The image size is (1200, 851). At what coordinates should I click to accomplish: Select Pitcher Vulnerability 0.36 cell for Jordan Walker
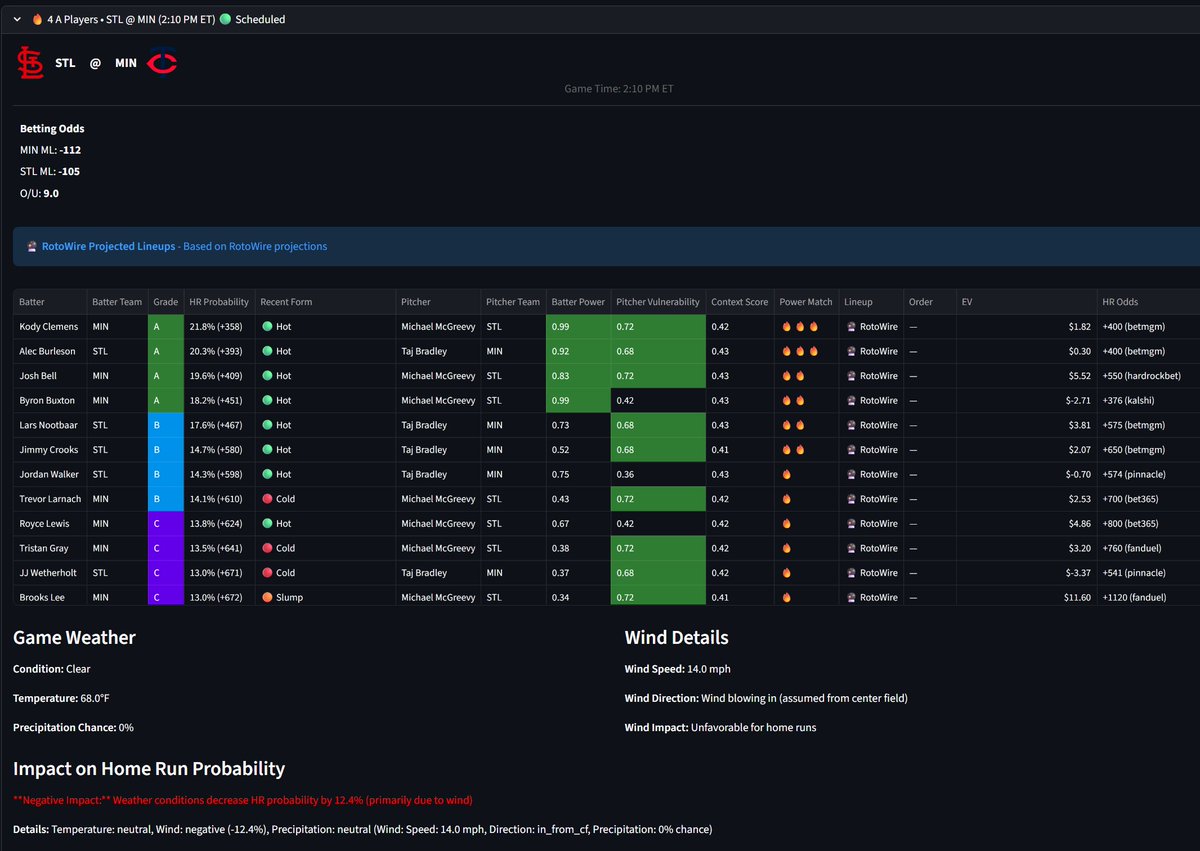[658, 474]
